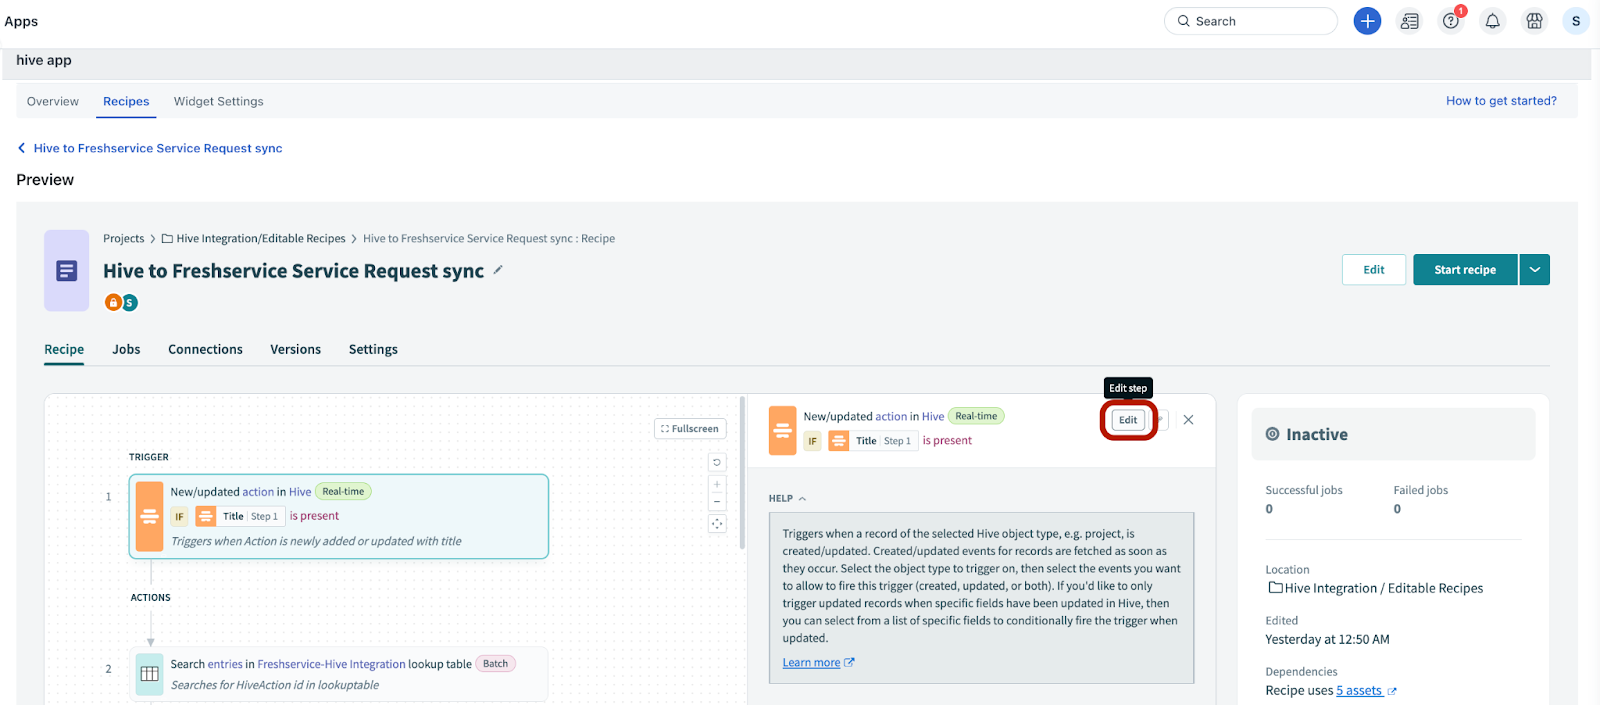Center the recipe canvas with fit icon
This screenshot has width=1600, height=705.
[x=717, y=524]
